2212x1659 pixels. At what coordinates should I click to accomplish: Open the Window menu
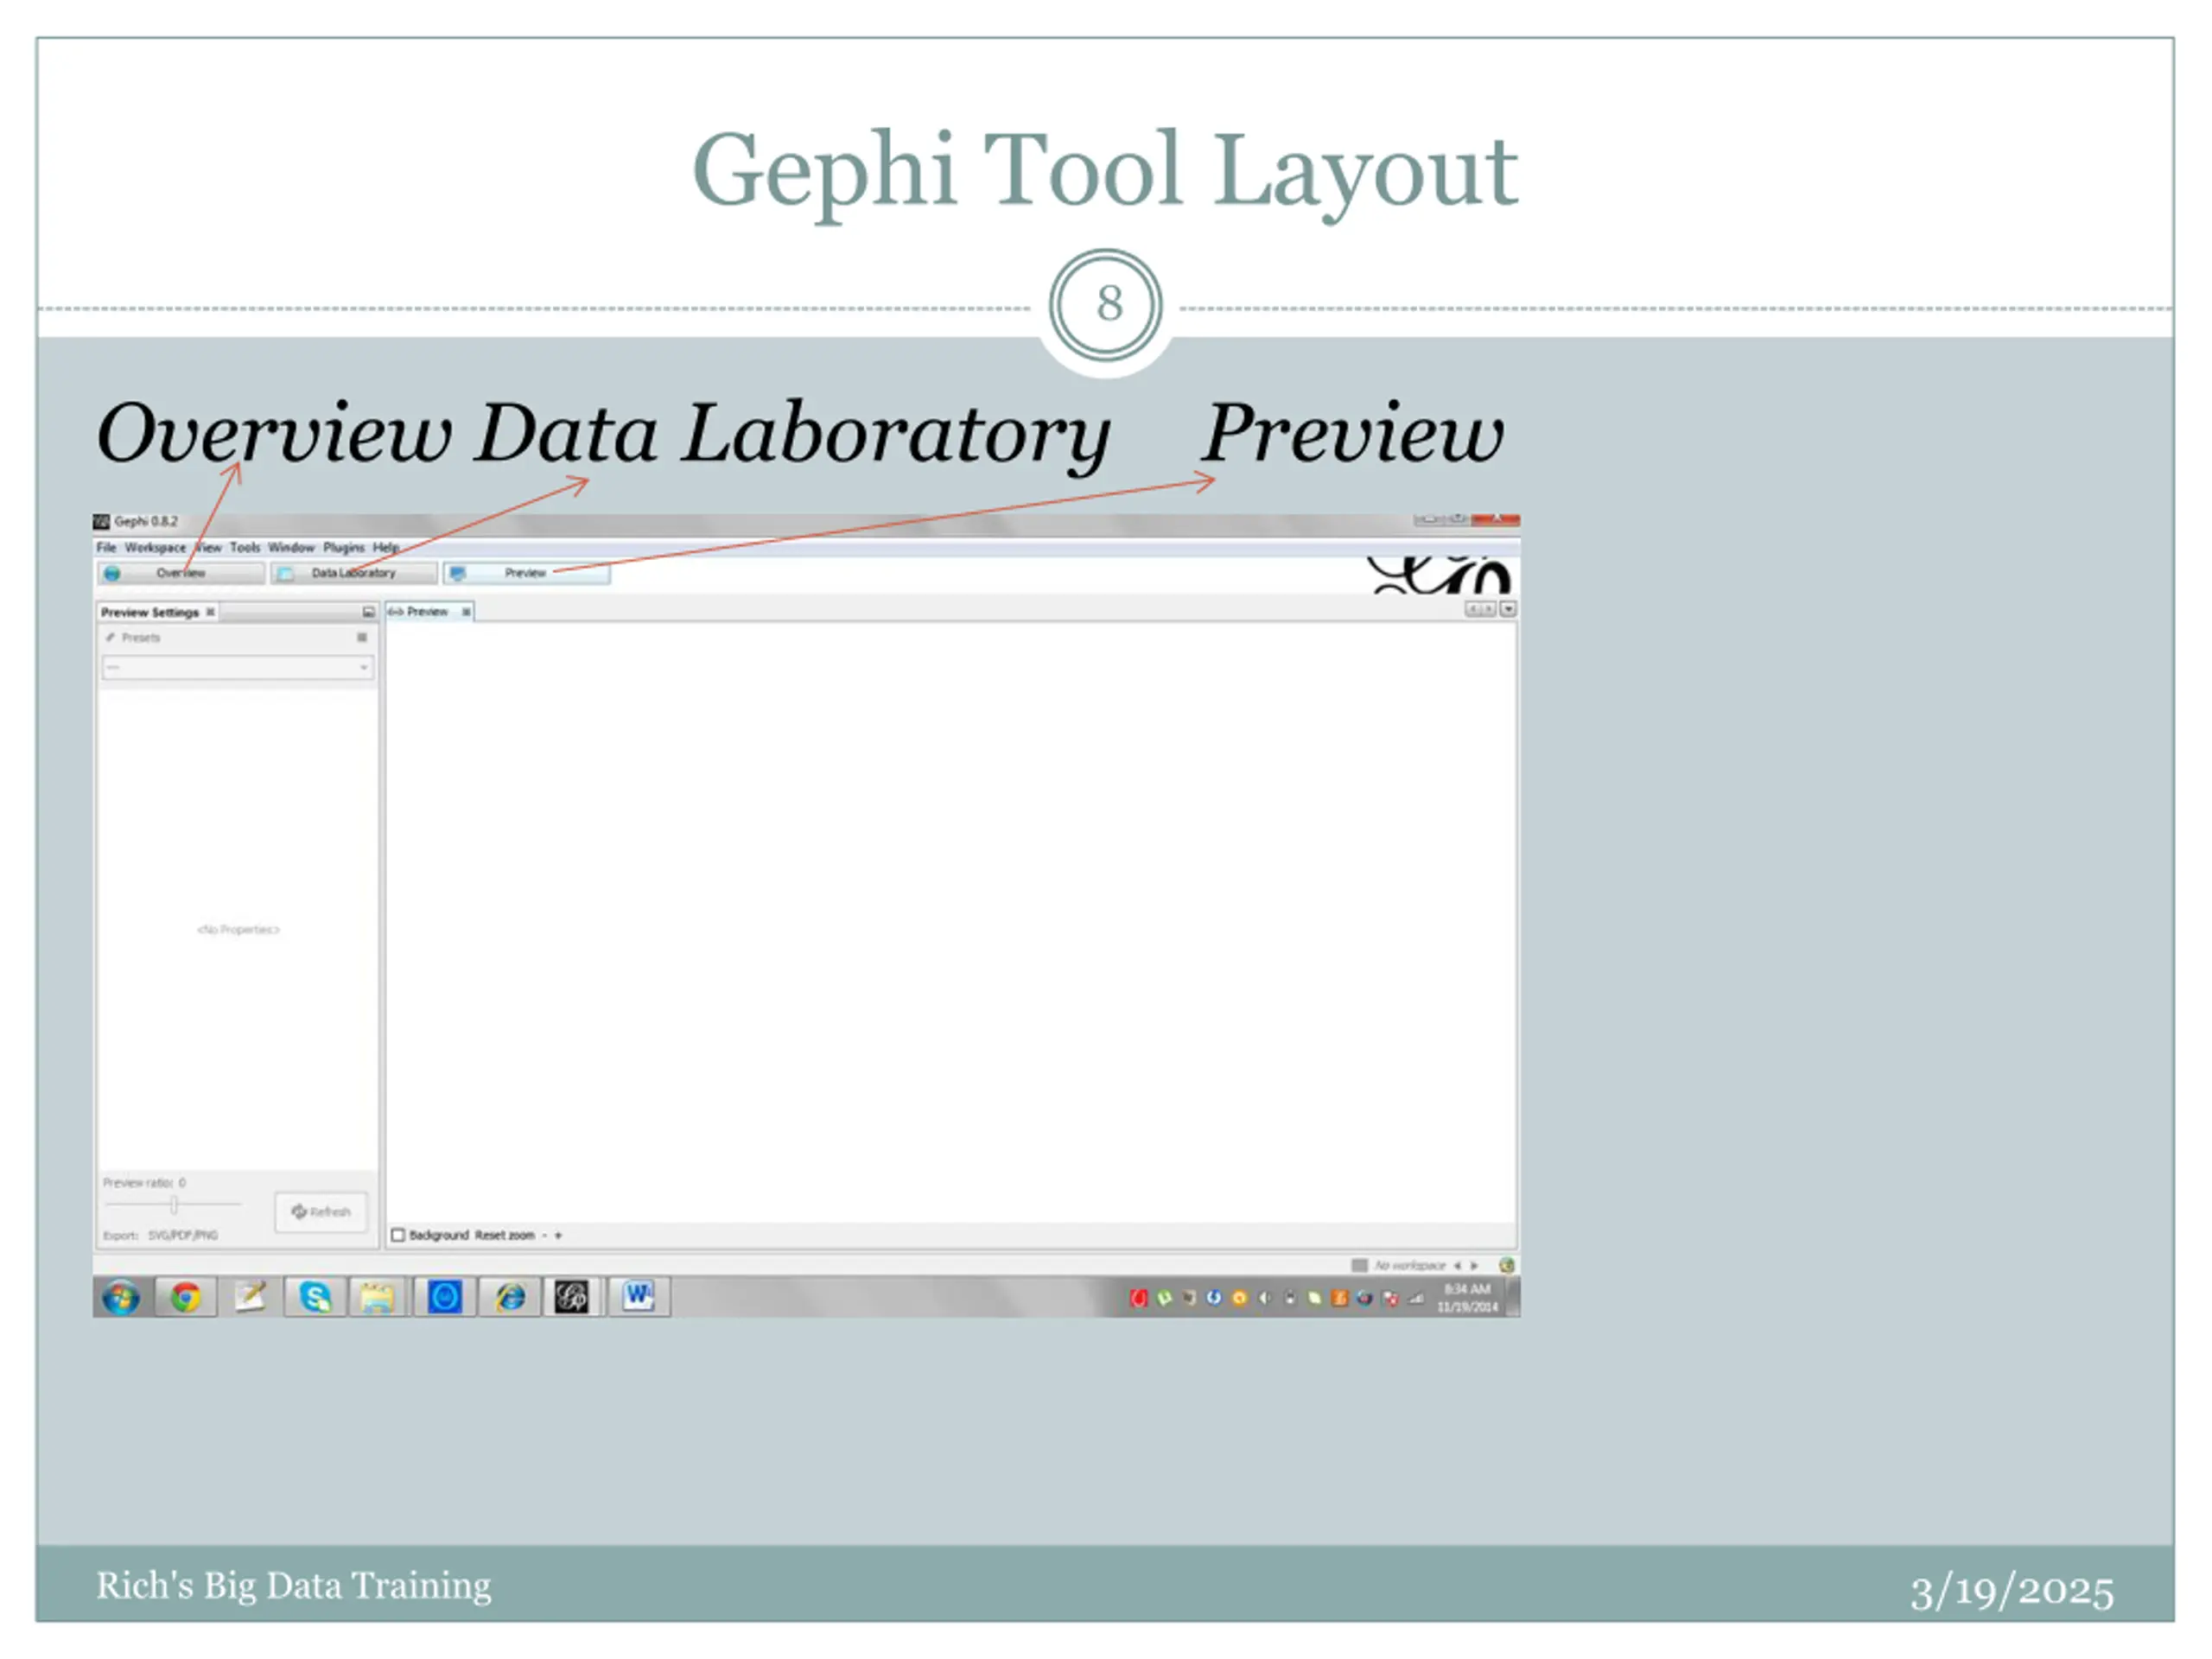click(291, 547)
